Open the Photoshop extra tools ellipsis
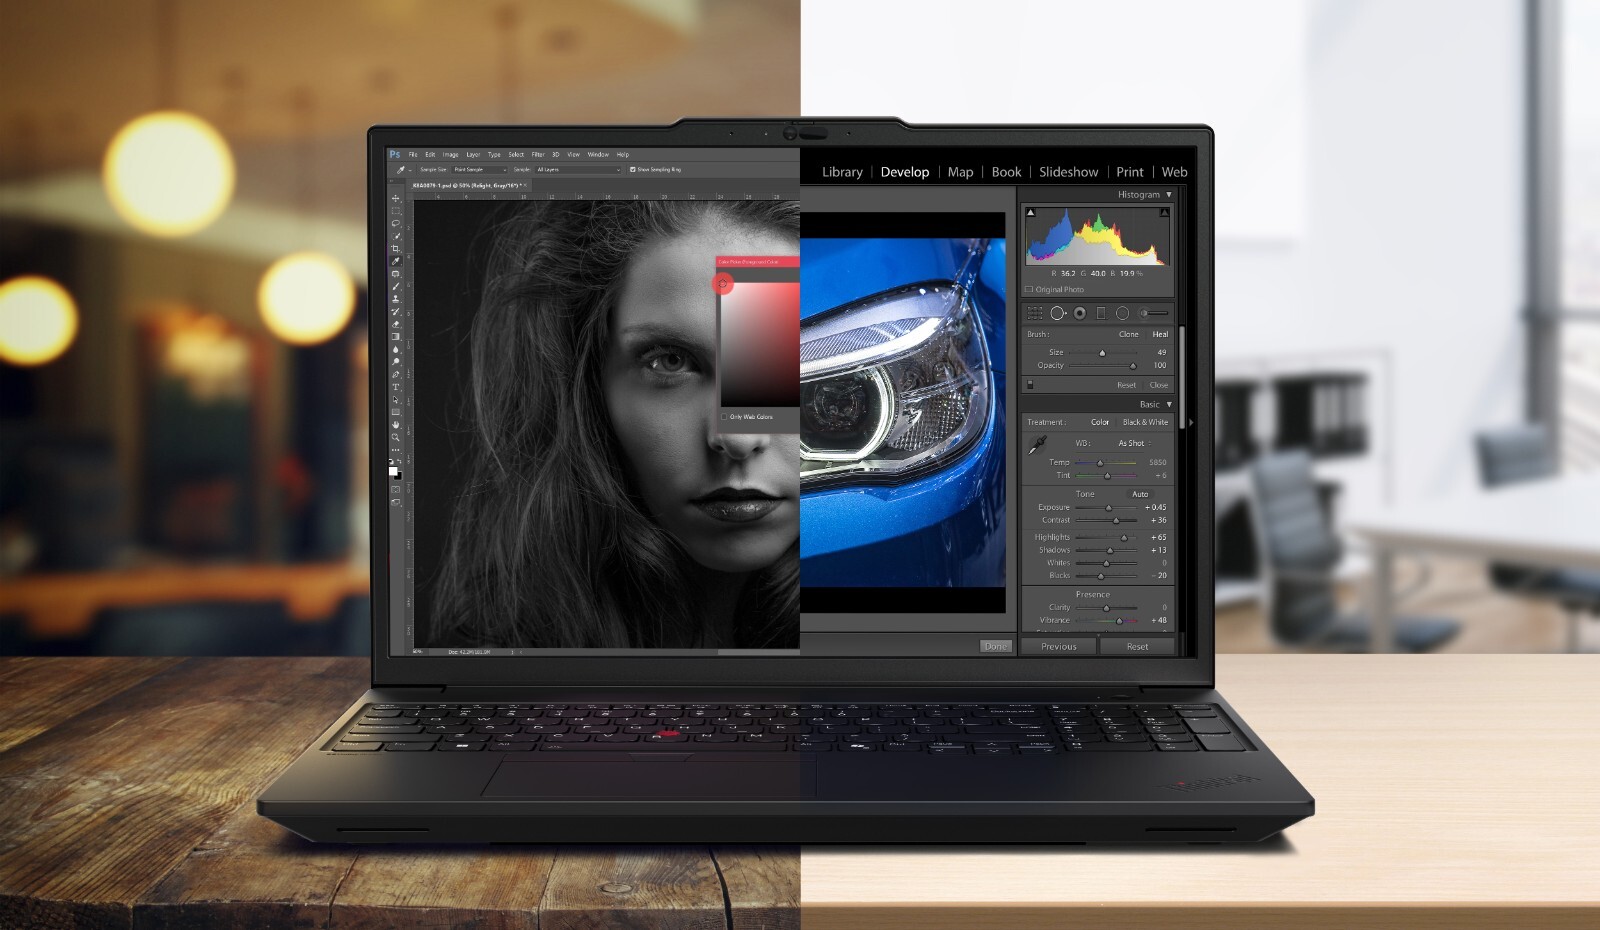Screen dimensions: 1600x930 pyautogui.click(x=396, y=450)
